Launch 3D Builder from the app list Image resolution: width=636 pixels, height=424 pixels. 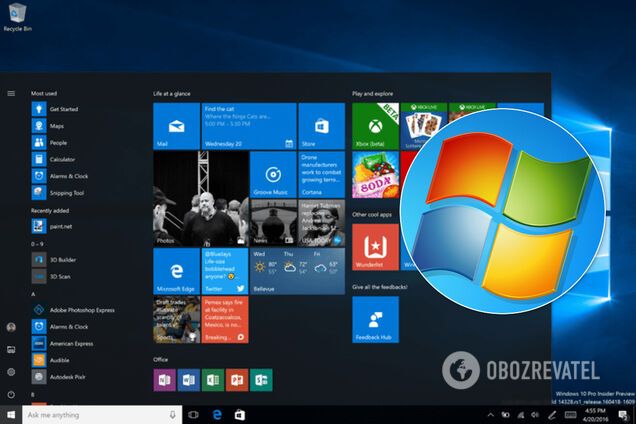[x=54, y=260]
